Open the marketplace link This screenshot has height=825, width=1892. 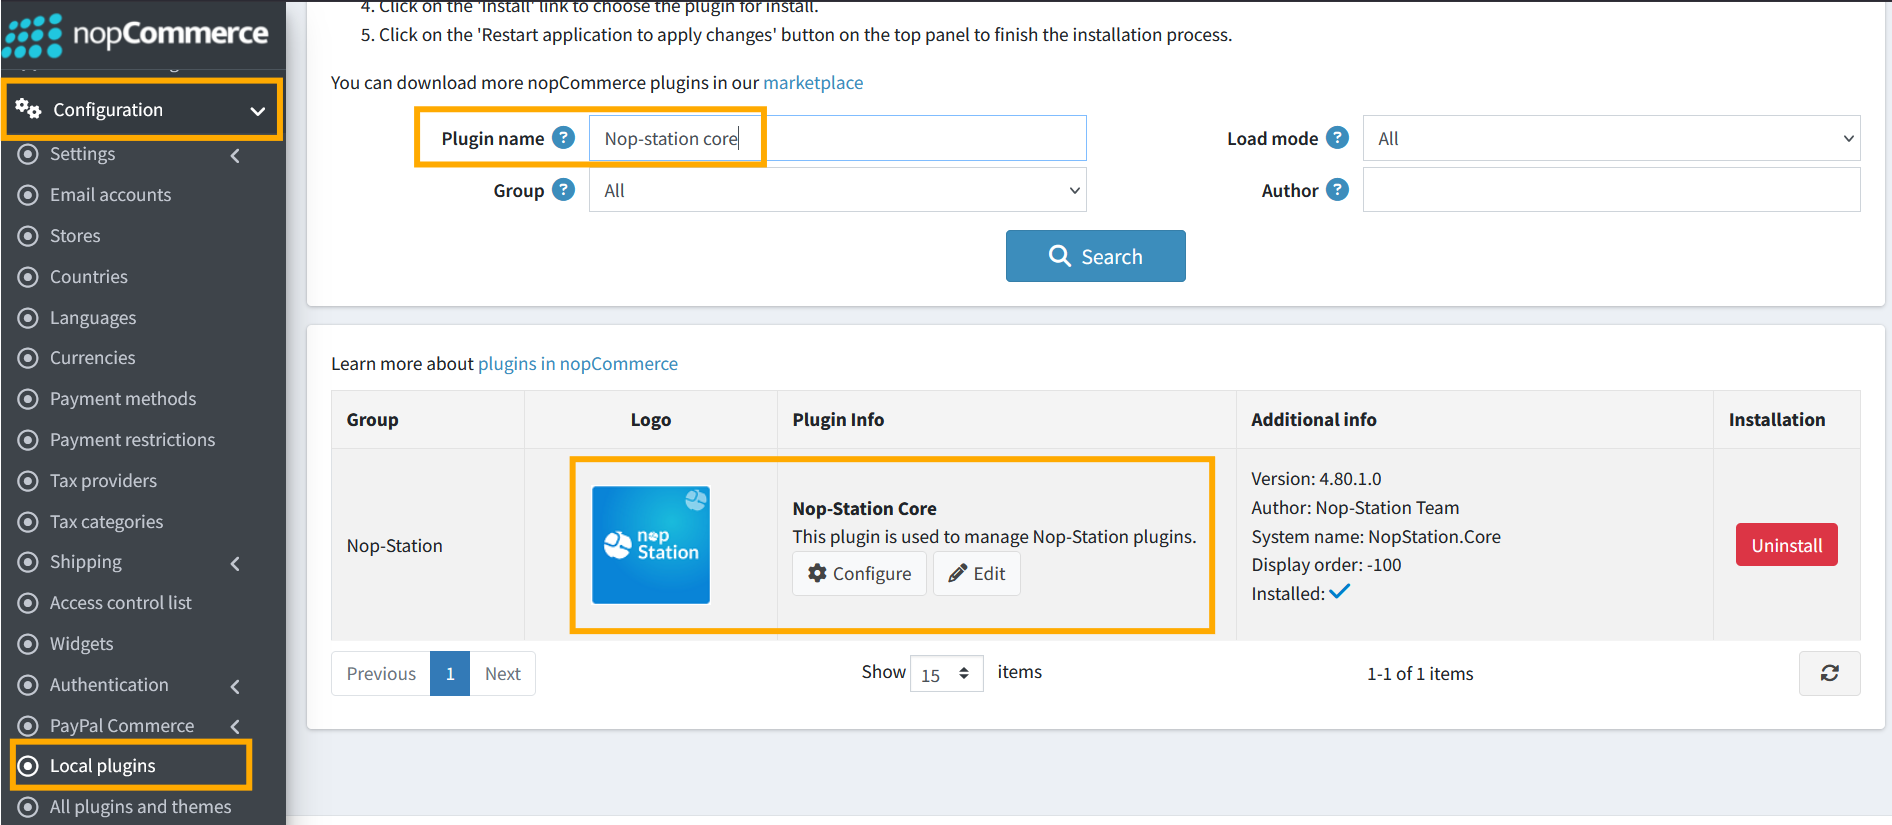pos(813,83)
